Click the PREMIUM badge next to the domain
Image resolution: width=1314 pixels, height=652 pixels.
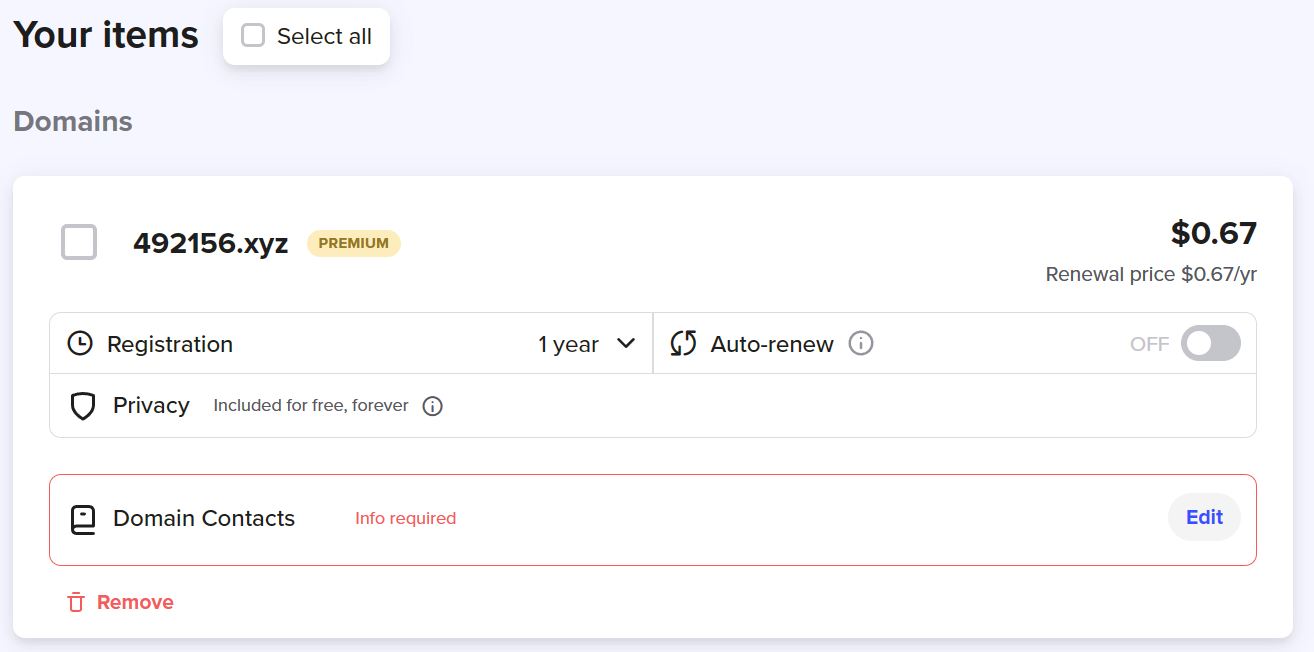[x=353, y=243]
